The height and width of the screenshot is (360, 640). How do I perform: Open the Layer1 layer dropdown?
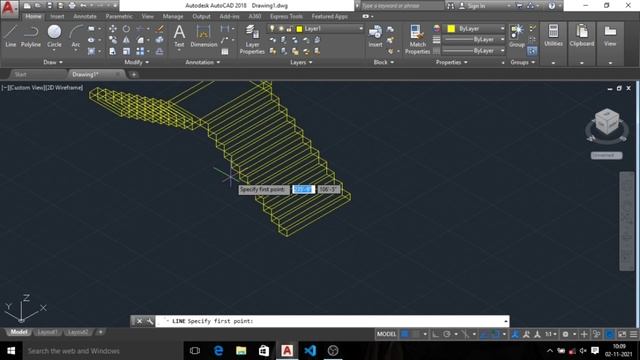(315, 29)
